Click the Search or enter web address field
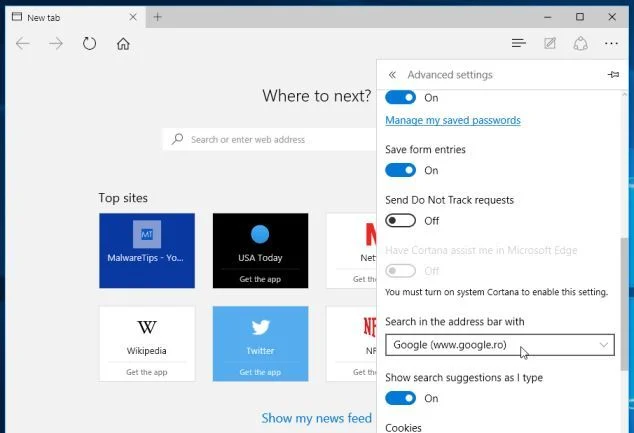 coord(270,139)
